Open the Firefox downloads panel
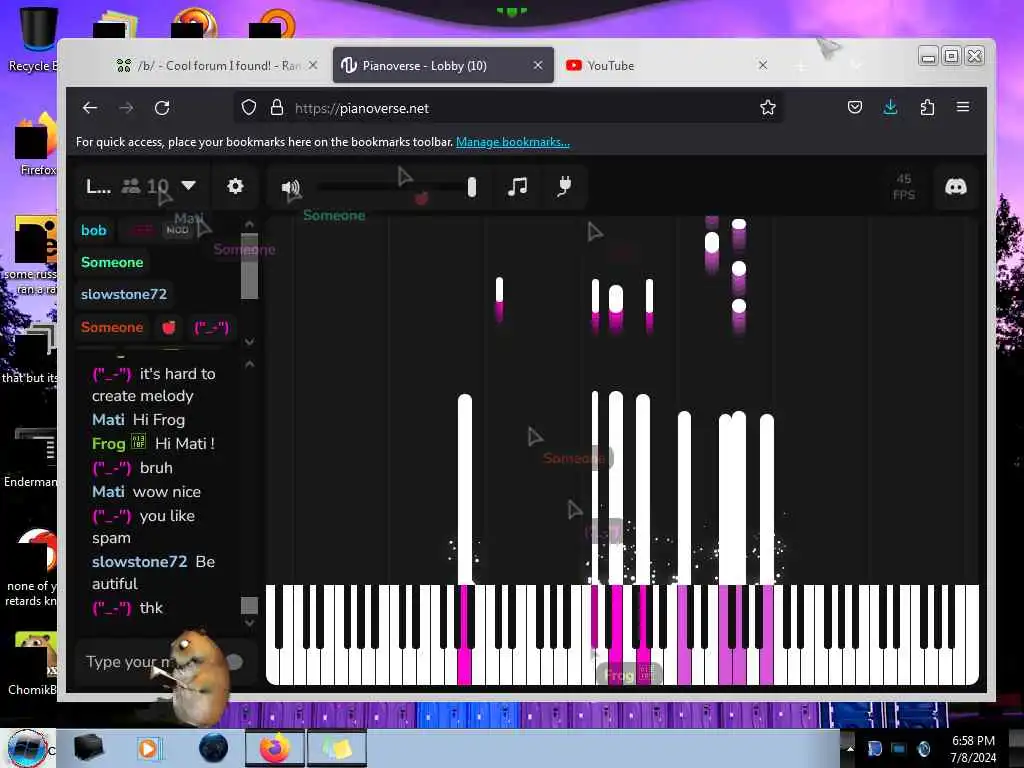 pyautogui.click(x=890, y=108)
